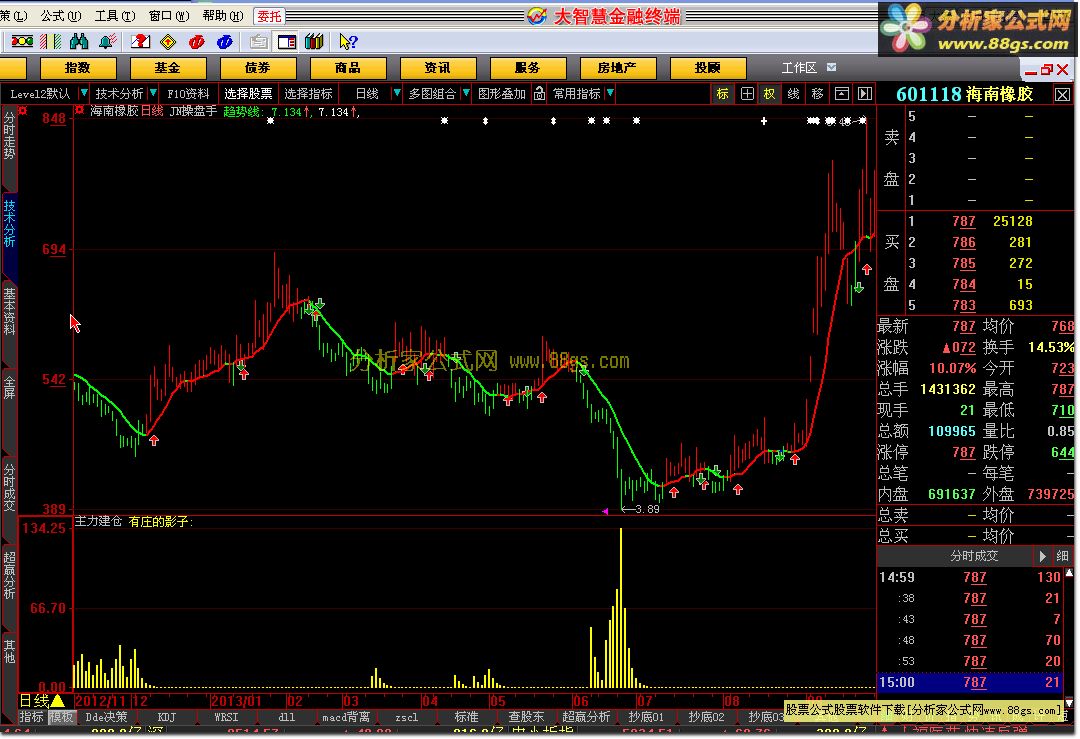Viewport: 1080px width, 739px height.
Task: Open the 公式(U) menu
Action: pyautogui.click(x=61, y=15)
